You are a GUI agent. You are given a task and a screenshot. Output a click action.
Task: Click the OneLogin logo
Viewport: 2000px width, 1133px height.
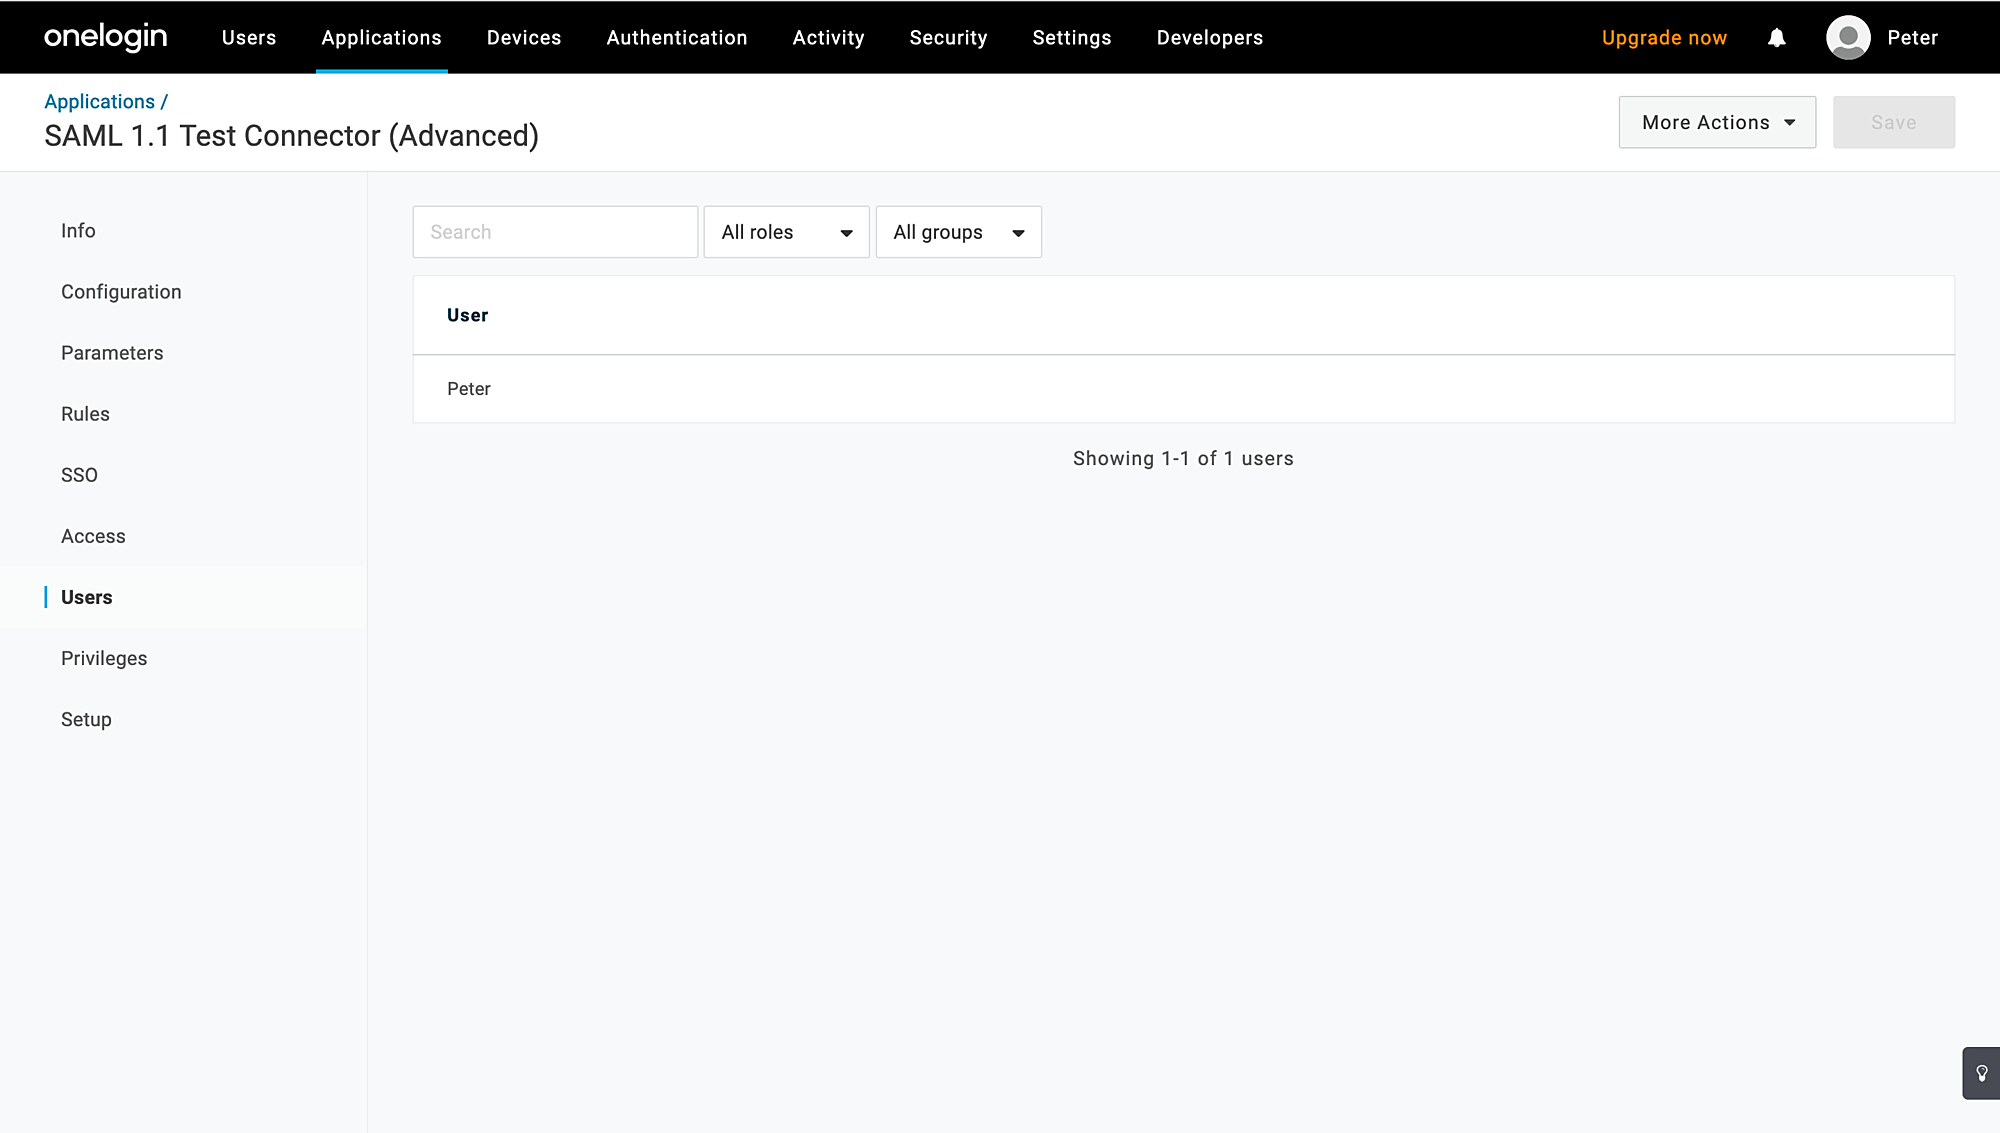[x=105, y=37]
